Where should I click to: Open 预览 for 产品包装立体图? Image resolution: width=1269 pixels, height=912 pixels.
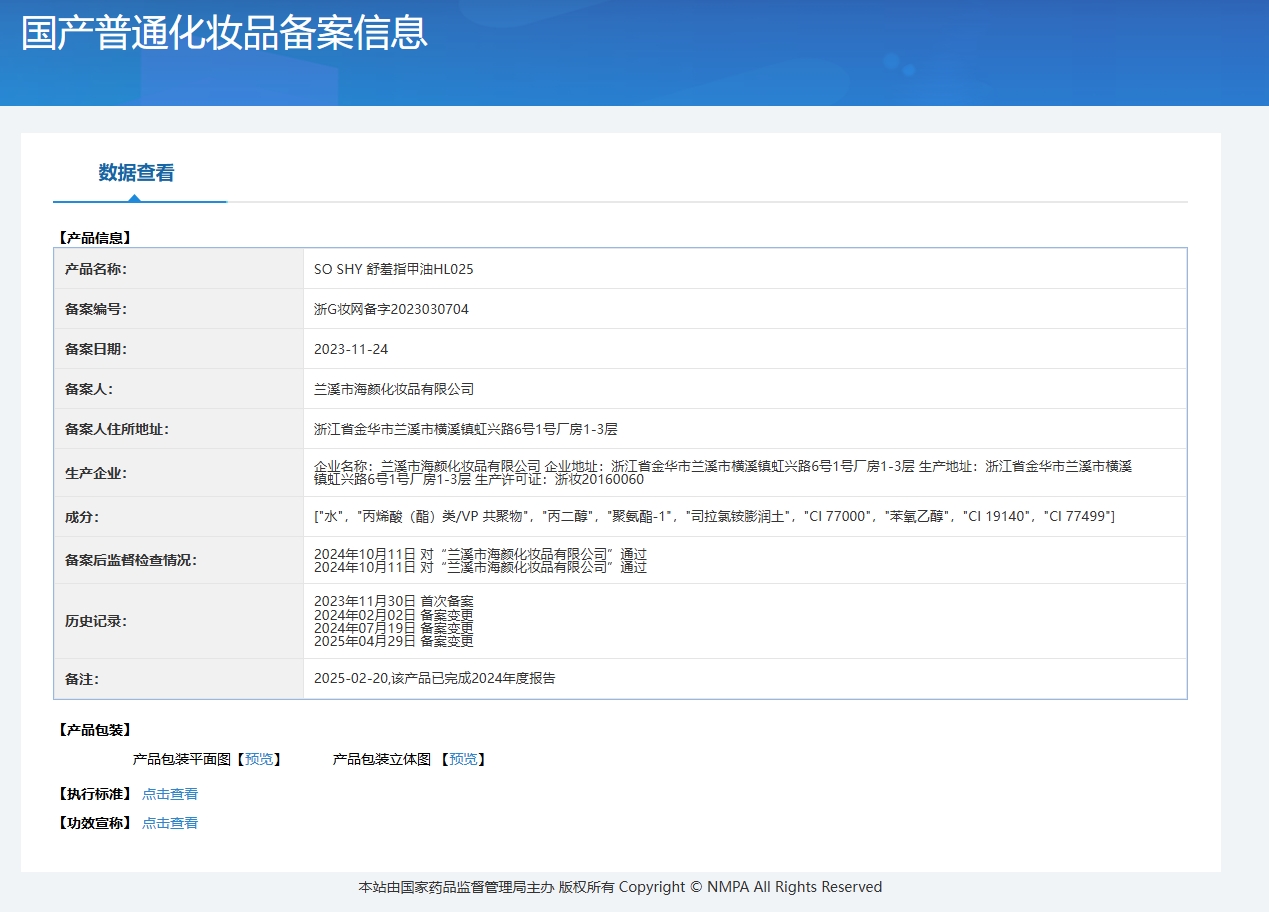pos(463,759)
